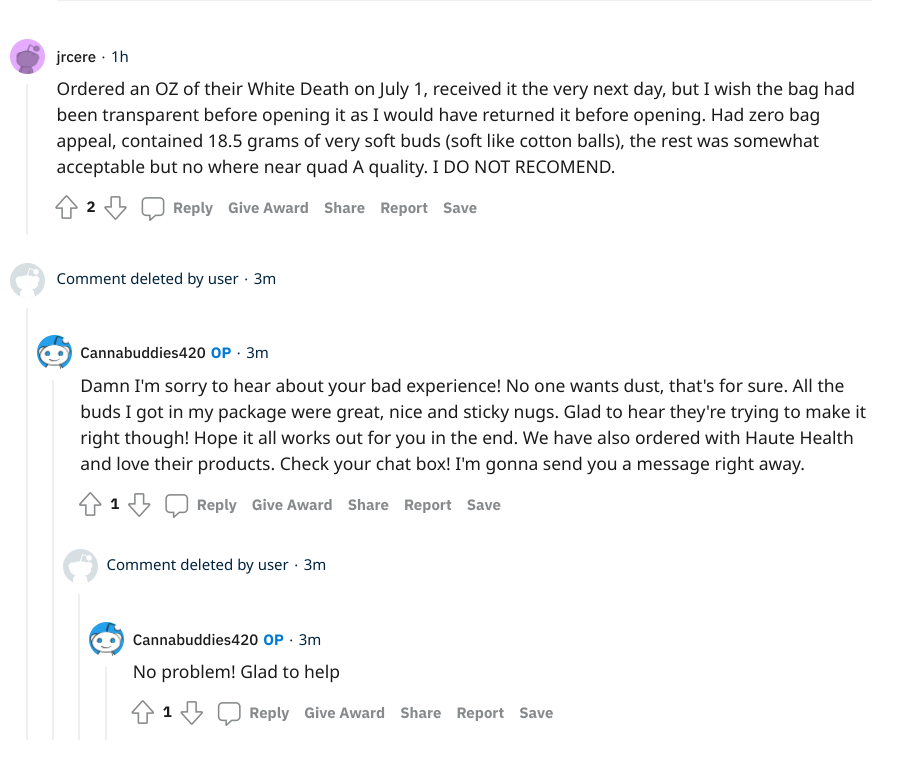Share Cannabuddies420's 'Damn I'm sorry' comment
918x759 pixels.
pyautogui.click(x=368, y=505)
